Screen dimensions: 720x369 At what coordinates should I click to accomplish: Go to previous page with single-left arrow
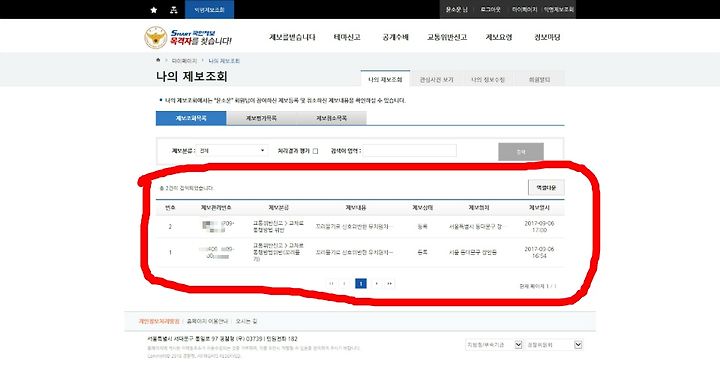click(x=344, y=284)
